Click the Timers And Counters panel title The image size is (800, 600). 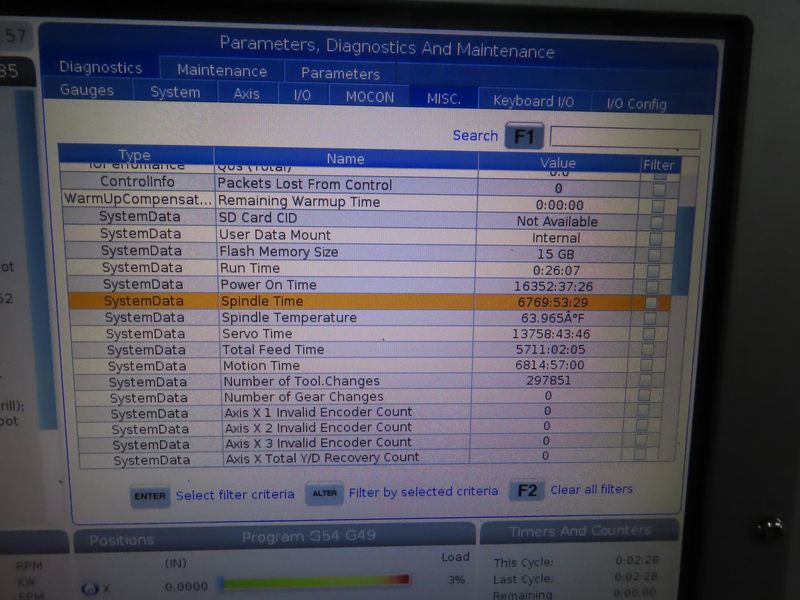coord(580,531)
